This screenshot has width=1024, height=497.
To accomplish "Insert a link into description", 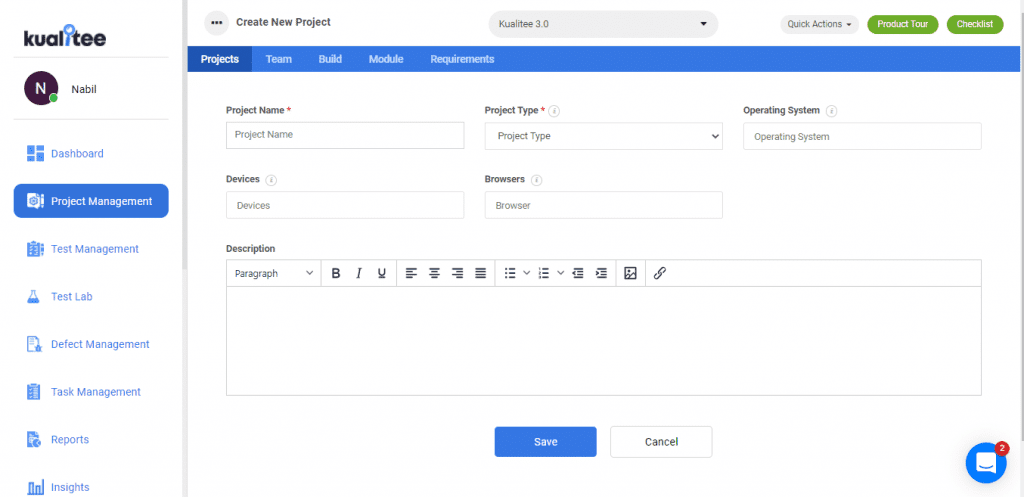I will (660, 274).
